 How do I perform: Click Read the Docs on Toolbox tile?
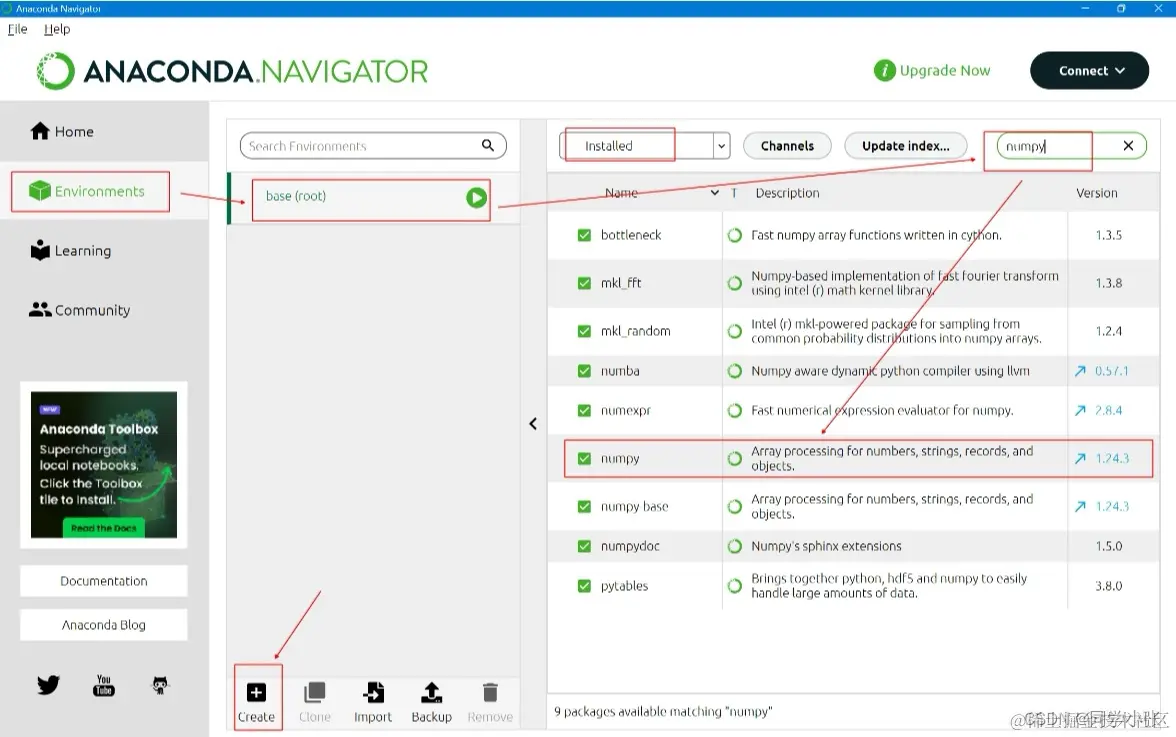click(104, 528)
